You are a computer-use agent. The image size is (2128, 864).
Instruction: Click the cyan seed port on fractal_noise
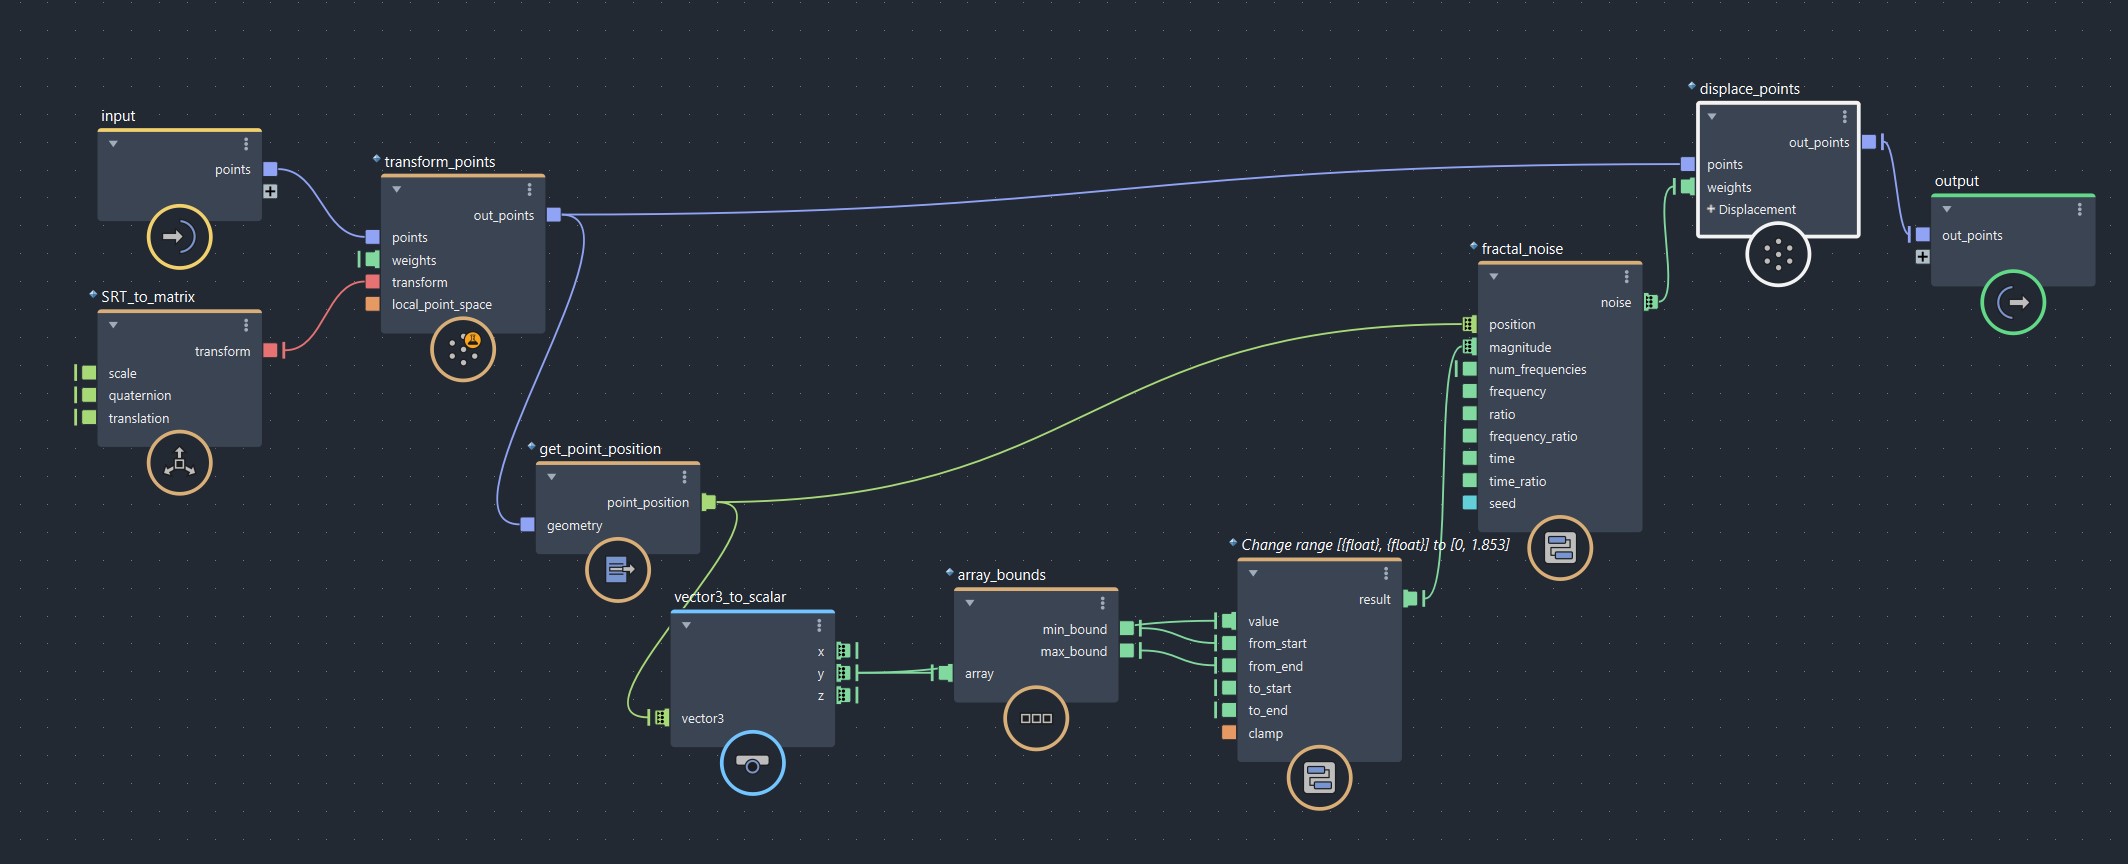click(x=1469, y=503)
